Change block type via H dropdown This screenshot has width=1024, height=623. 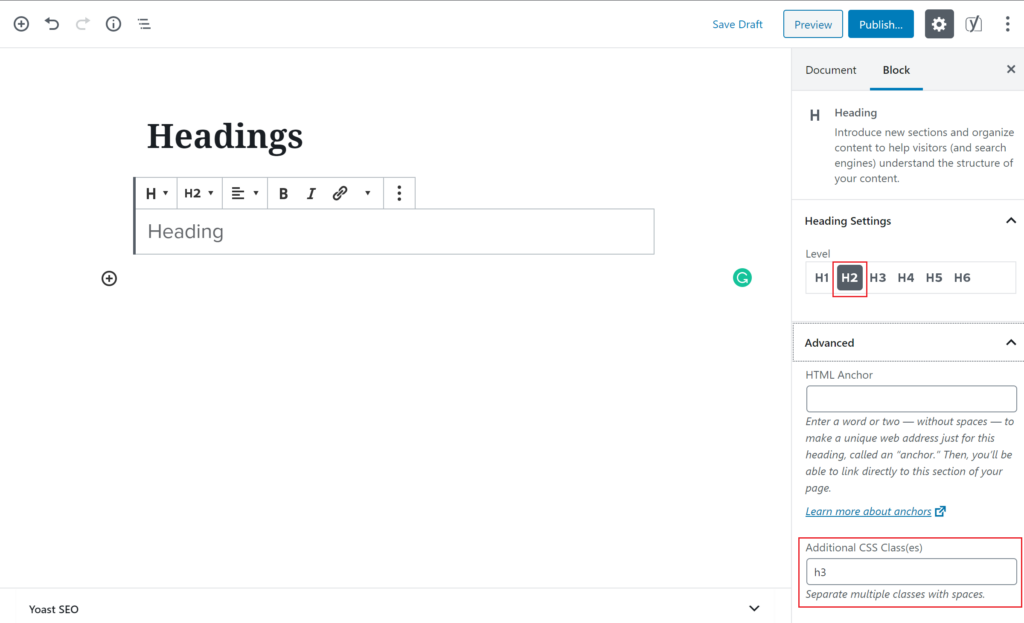[x=157, y=193]
